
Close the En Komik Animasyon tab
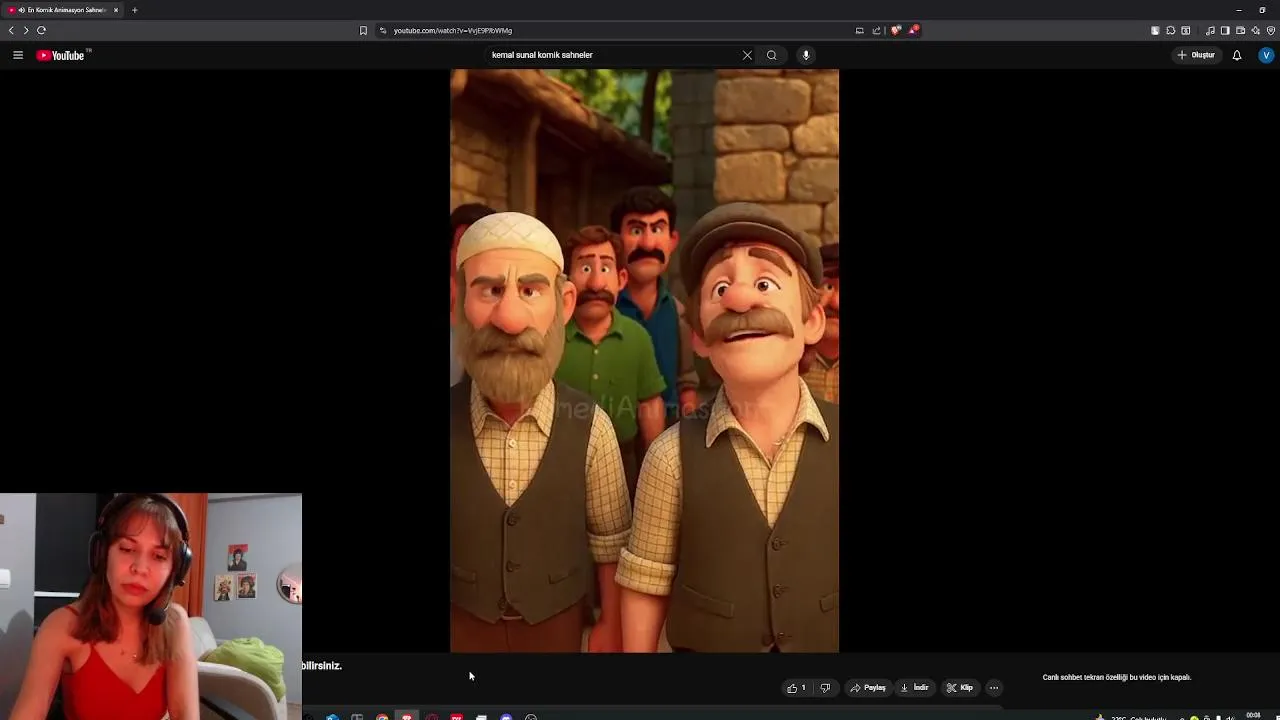coord(116,10)
